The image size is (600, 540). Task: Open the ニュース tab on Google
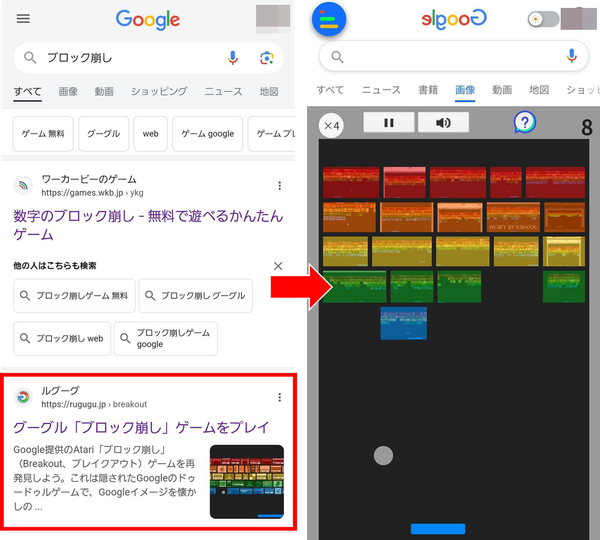(x=223, y=92)
